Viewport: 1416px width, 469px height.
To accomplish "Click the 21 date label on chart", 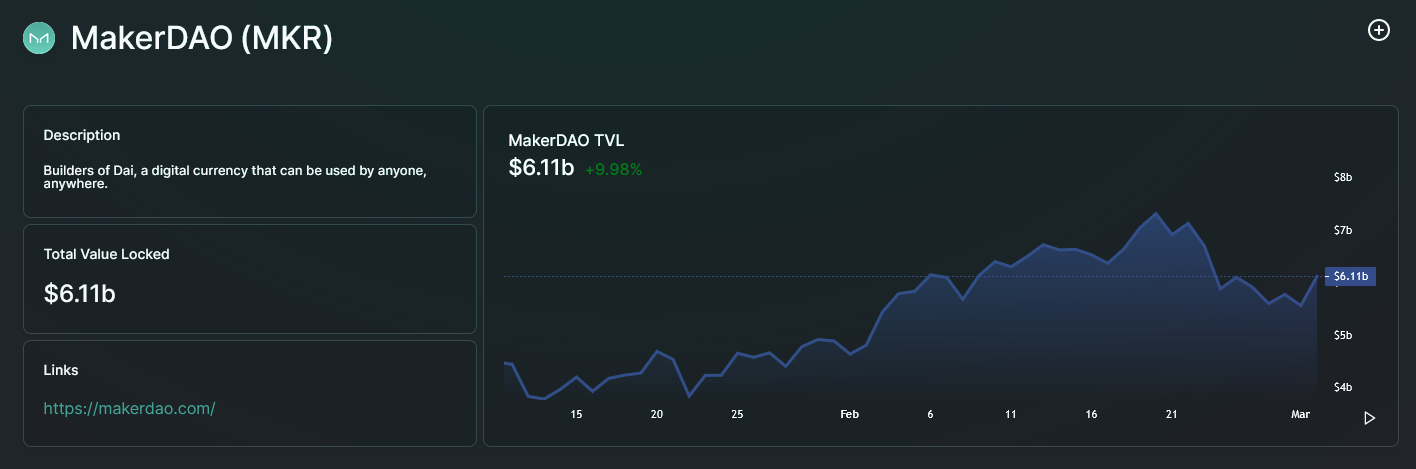I will tap(1172, 414).
